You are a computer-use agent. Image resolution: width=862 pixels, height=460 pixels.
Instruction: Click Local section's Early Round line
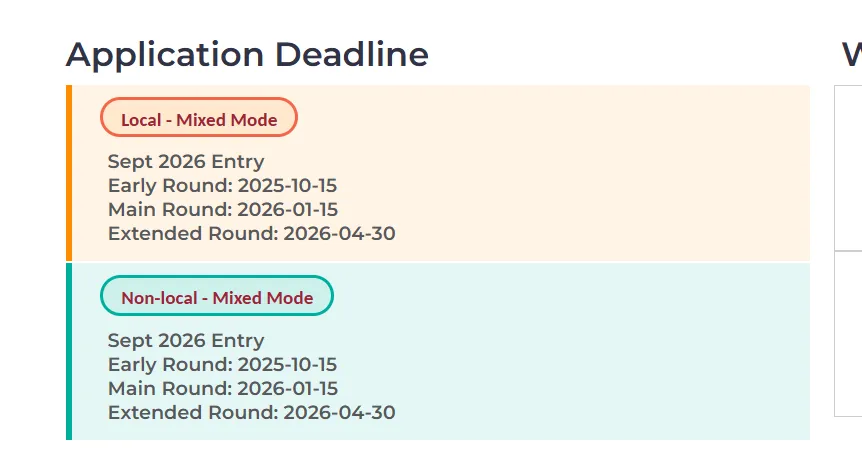[222, 186]
